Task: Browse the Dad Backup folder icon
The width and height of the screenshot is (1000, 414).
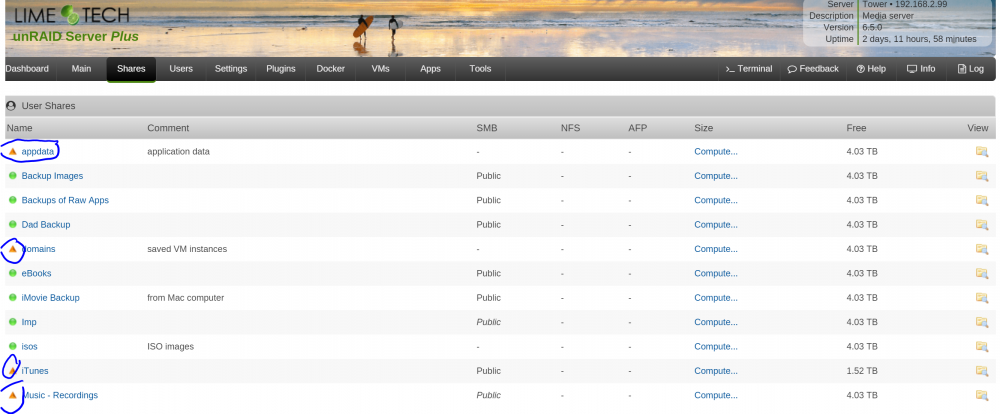Action: coord(982,225)
